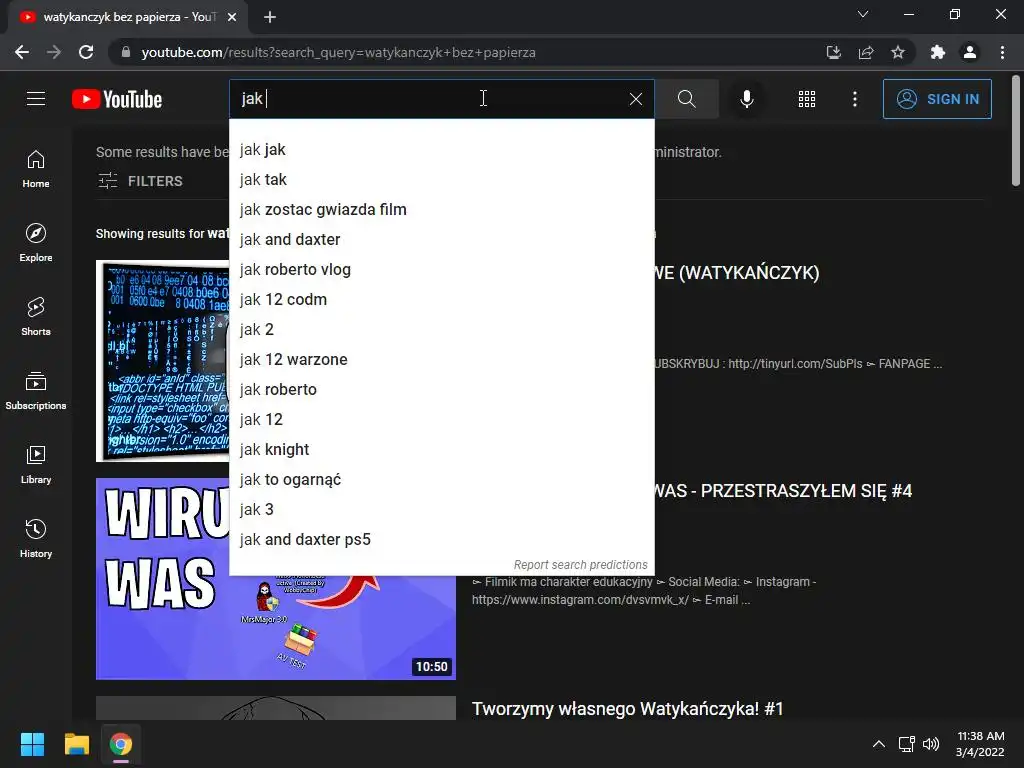Open a new Chrome tab

[x=270, y=17]
